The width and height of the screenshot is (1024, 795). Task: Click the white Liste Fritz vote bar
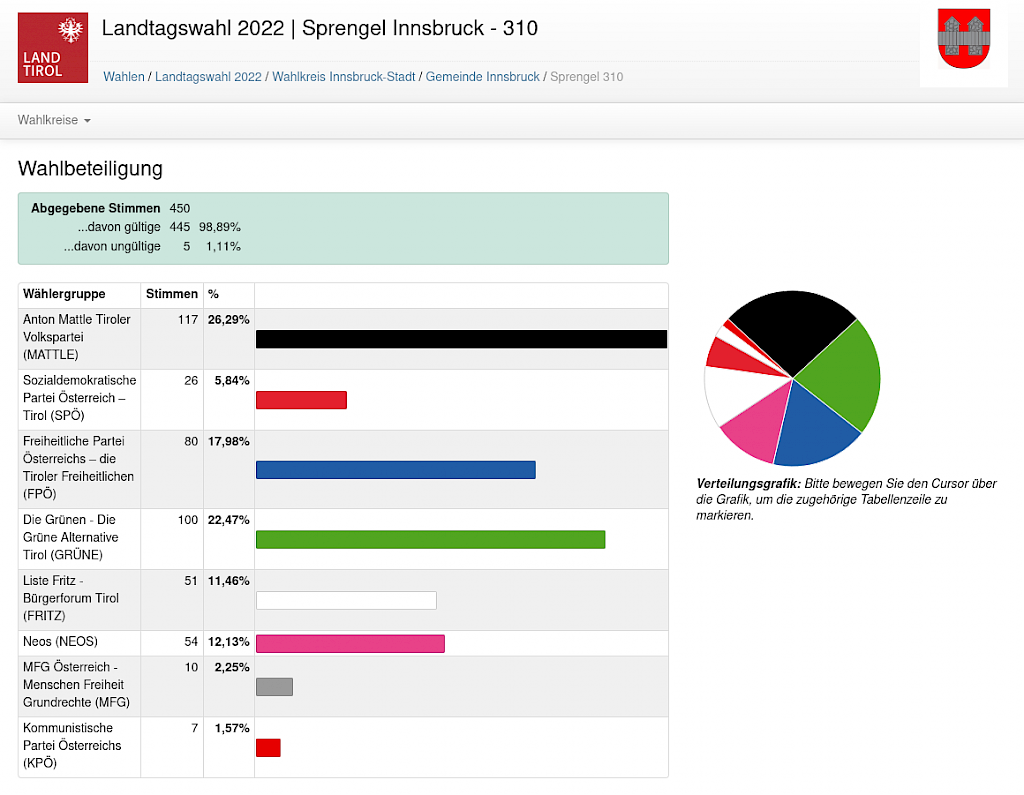coord(346,600)
